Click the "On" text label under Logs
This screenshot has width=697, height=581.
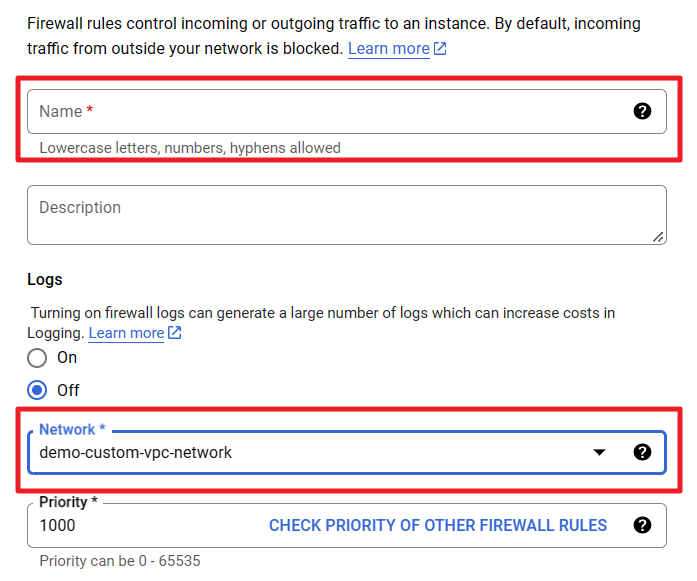[x=67, y=358]
